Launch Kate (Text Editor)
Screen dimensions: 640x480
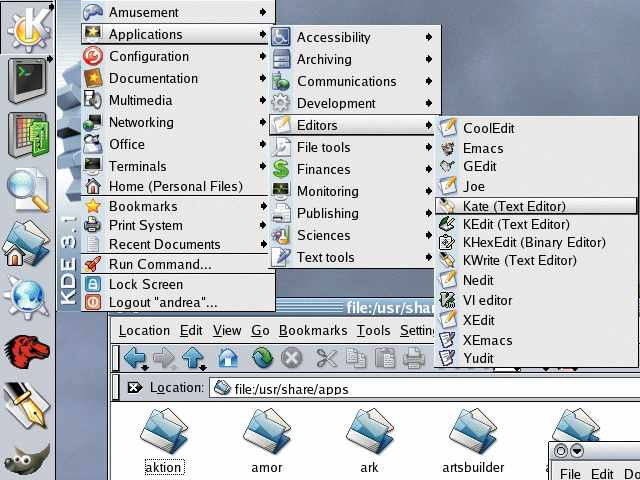click(x=536, y=206)
